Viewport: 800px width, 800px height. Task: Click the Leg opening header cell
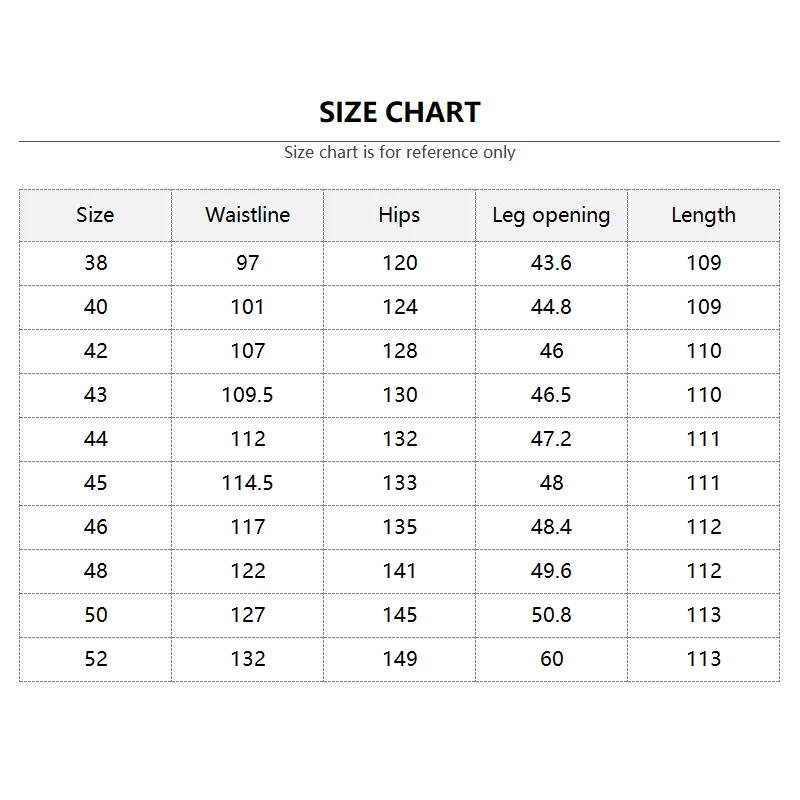tap(551, 215)
